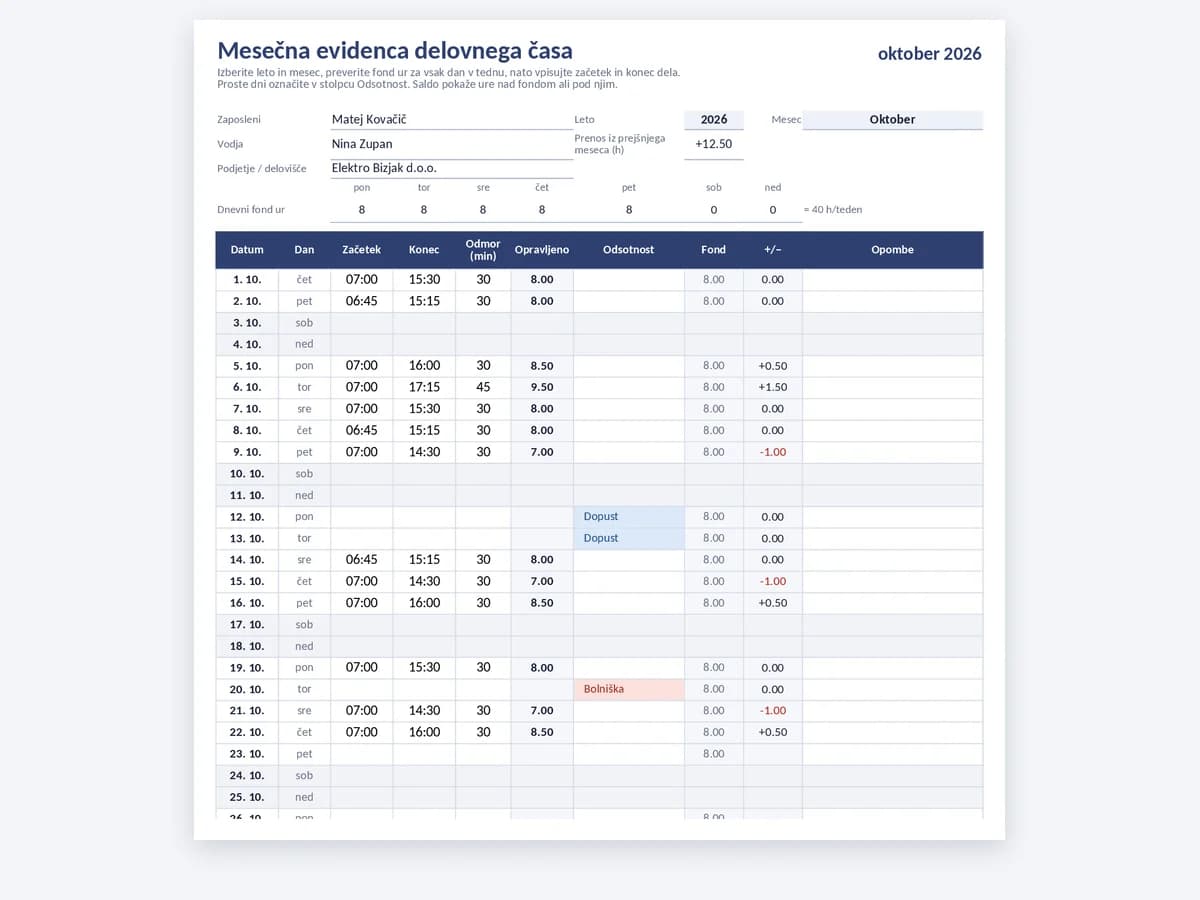The image size is (1200, 900).
Task: Select the year cell 2026
Action: (714, 119)
